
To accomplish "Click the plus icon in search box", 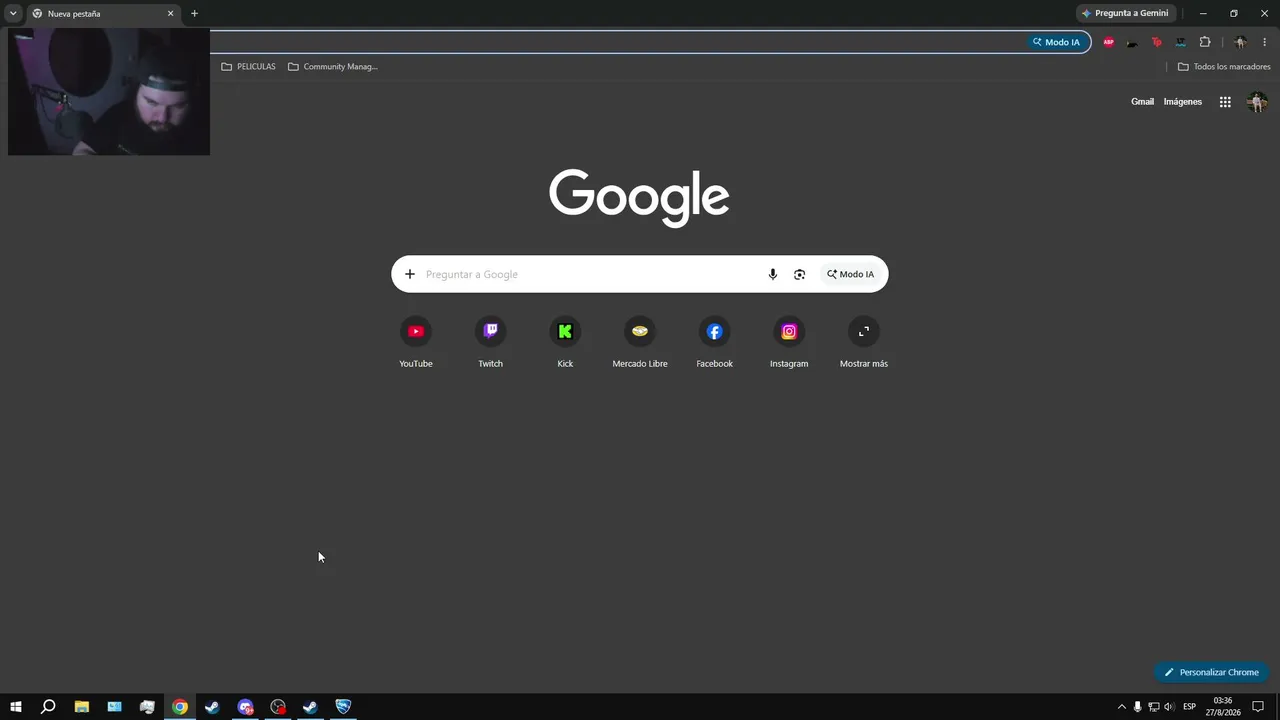I will [410, 274].
